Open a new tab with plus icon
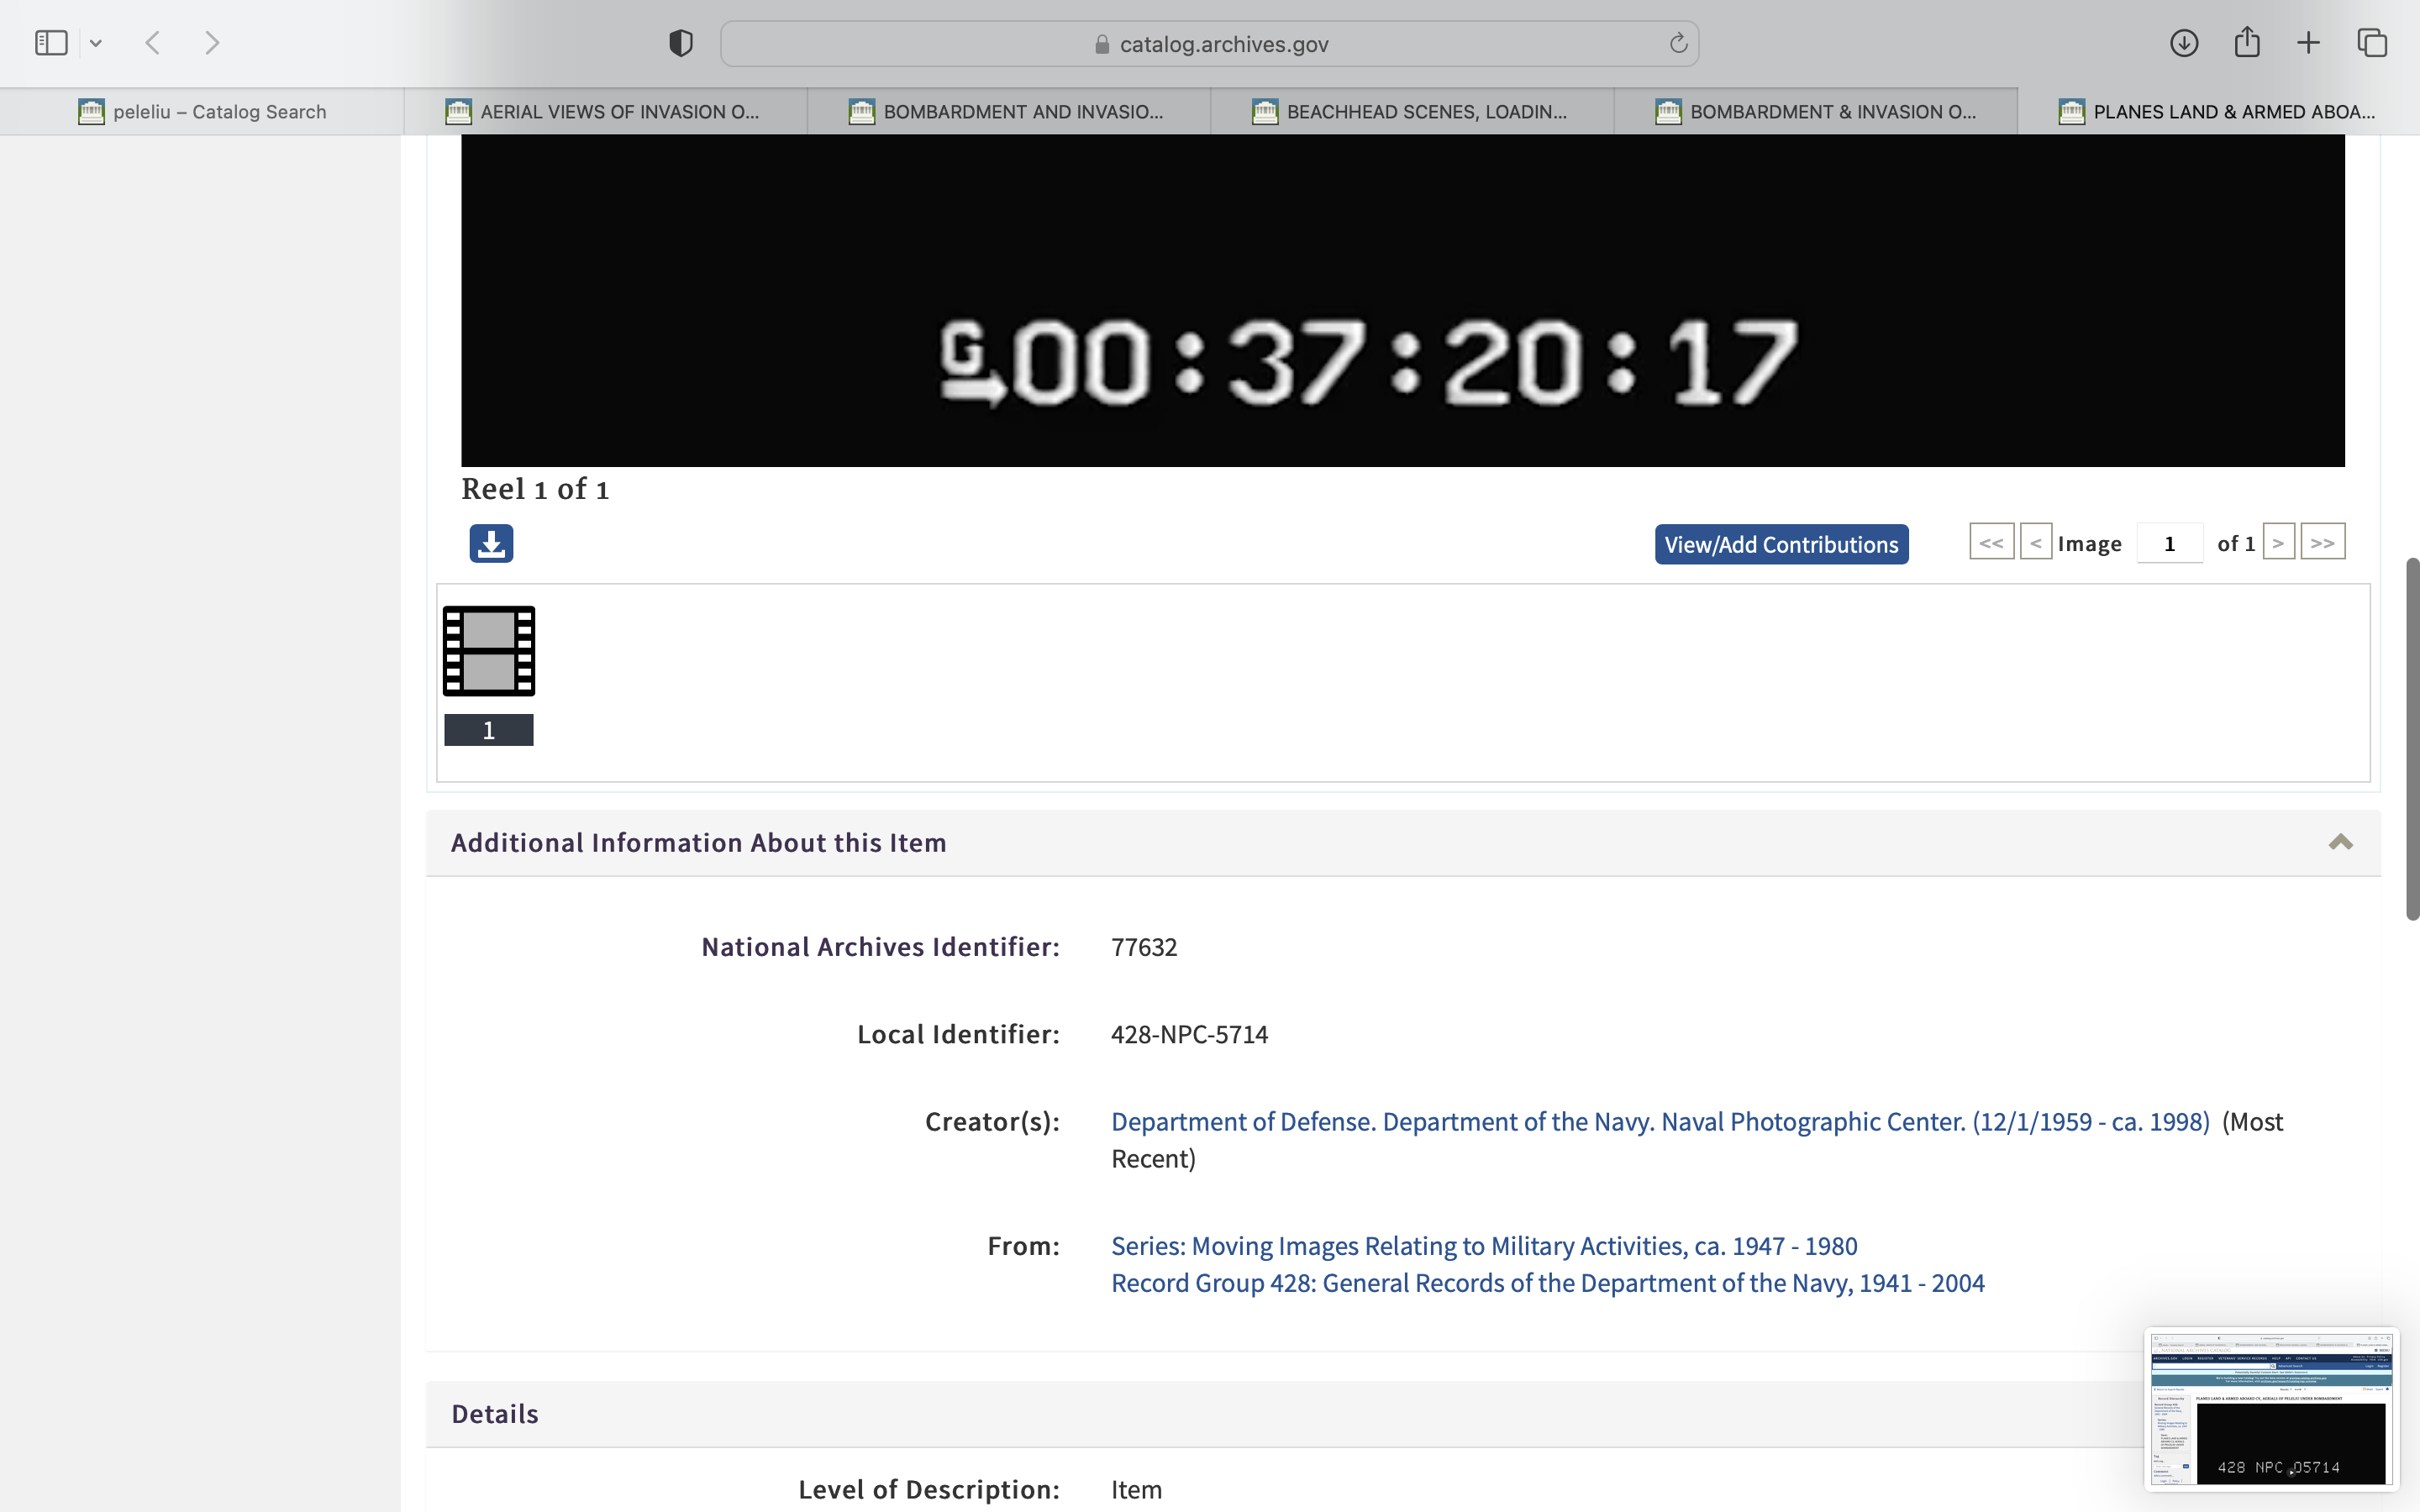 [2308, 43]
